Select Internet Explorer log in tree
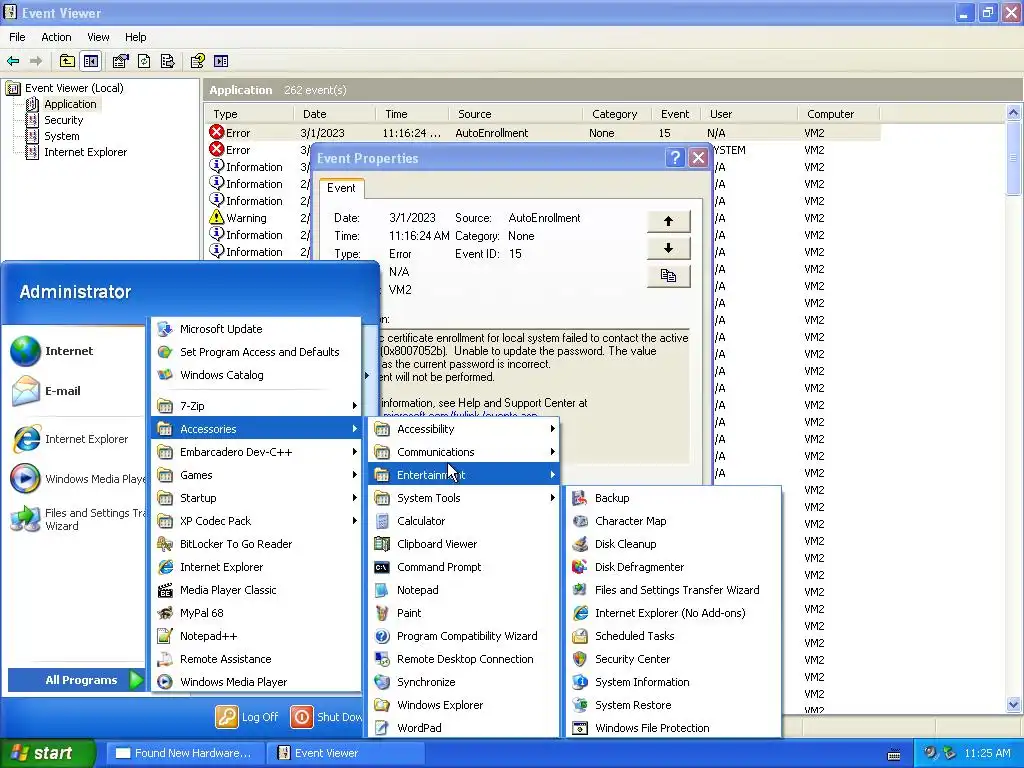 86,152
